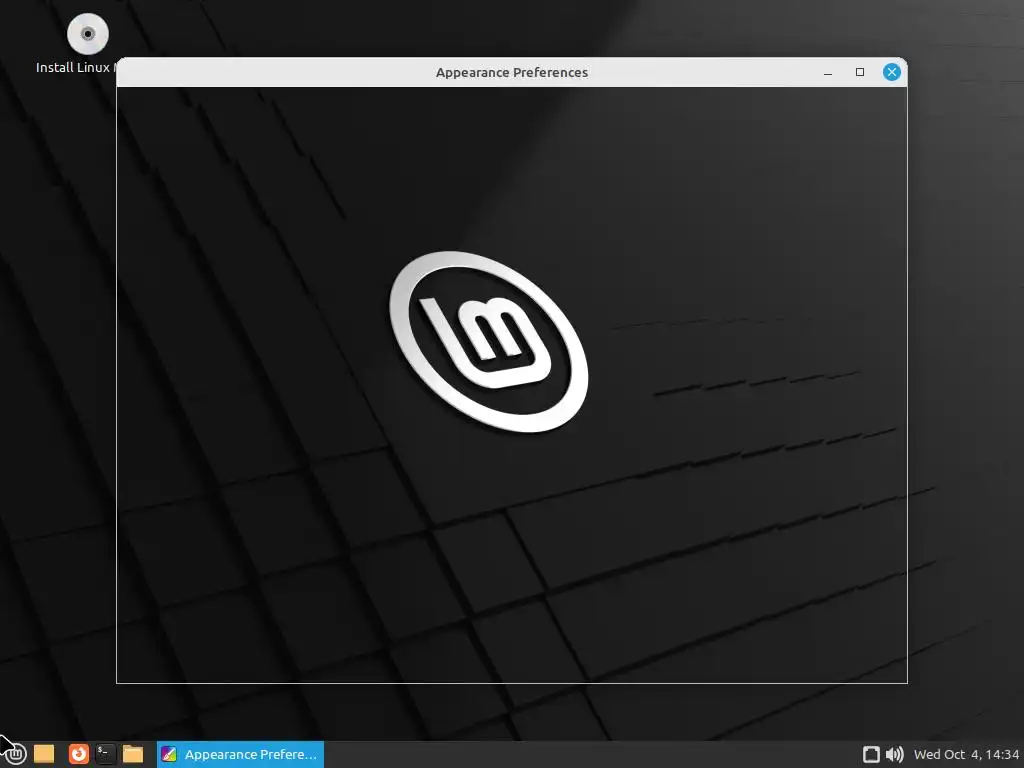Launch Firefox from the taskbar
Screen dimensions: 1024x768
[x=79, y=754]
